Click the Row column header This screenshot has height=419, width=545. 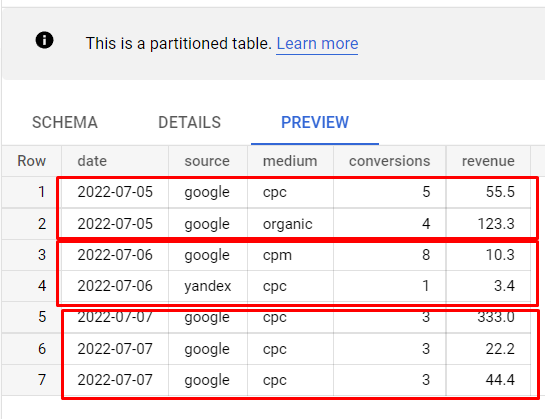point(32,161)
